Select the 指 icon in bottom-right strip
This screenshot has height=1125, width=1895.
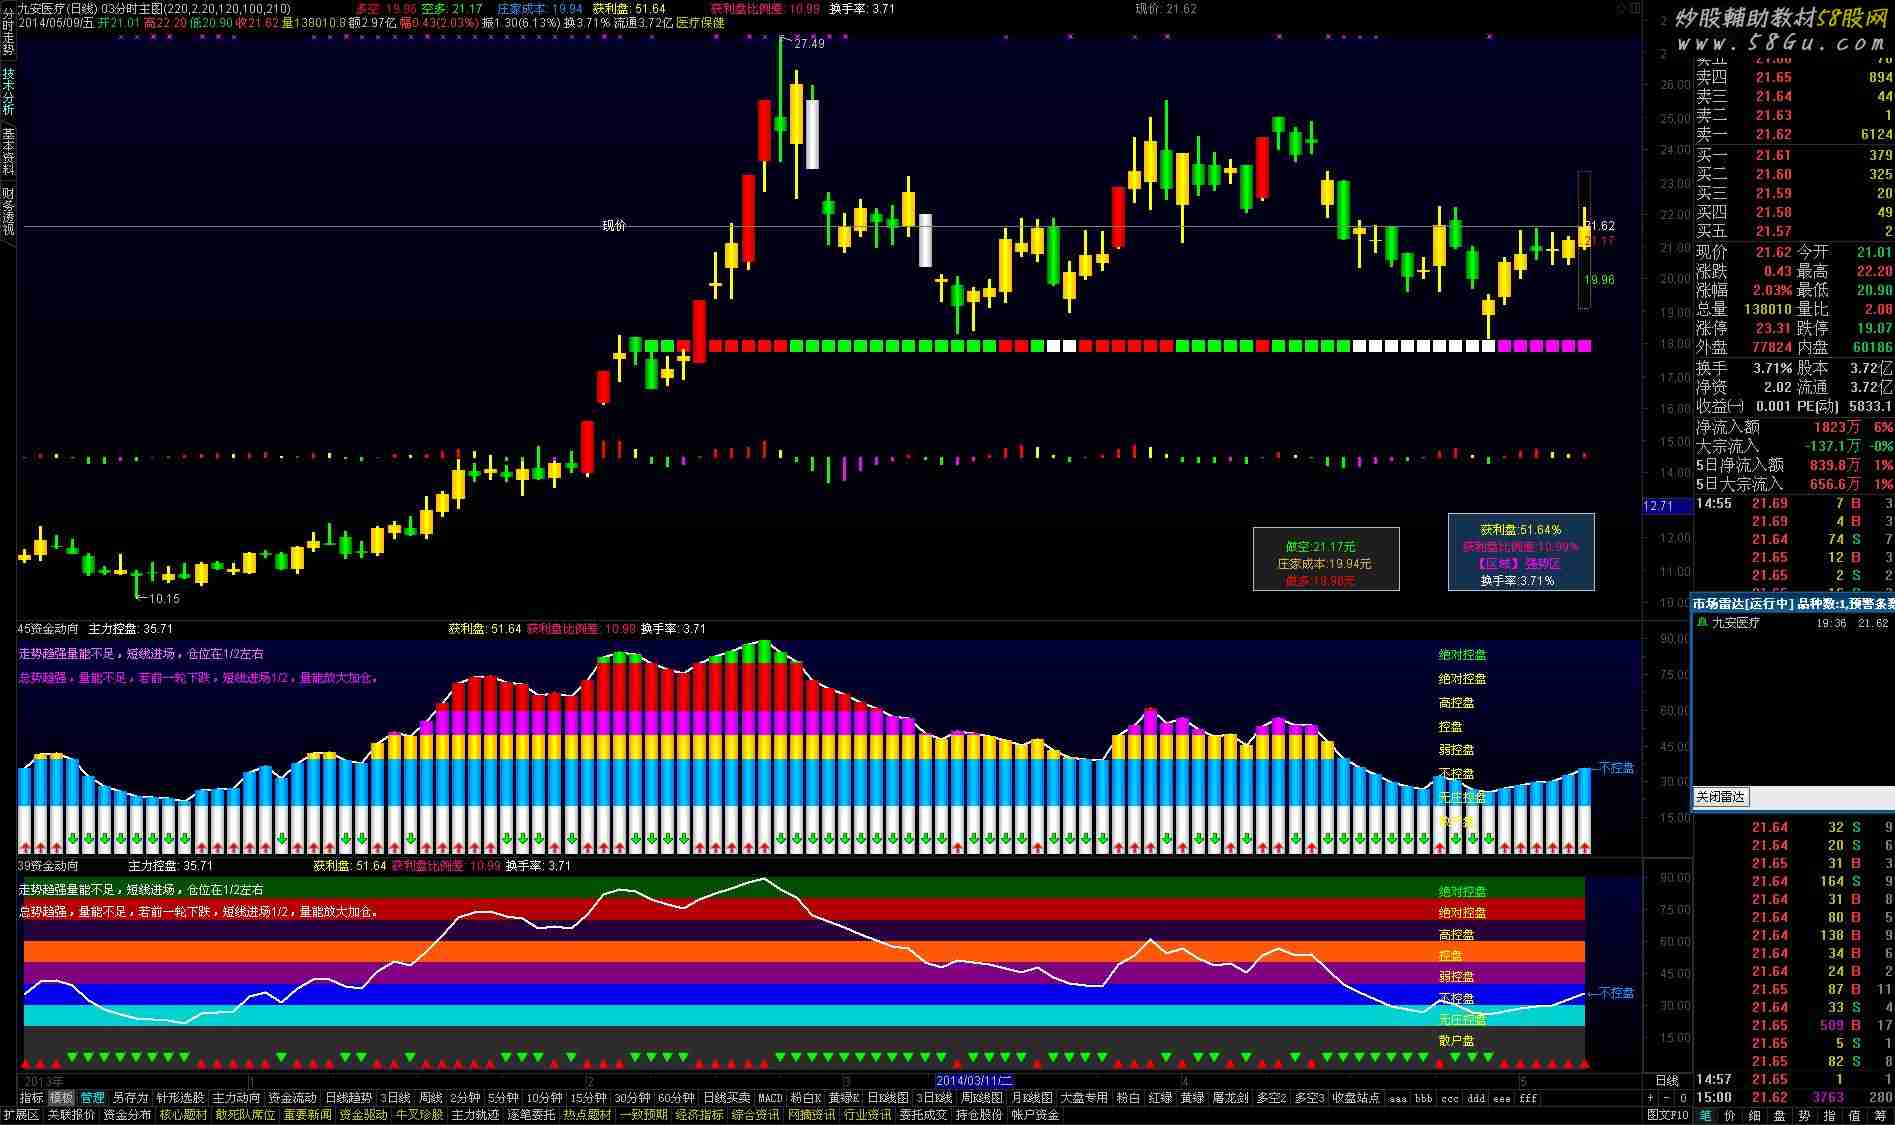1830,1115
